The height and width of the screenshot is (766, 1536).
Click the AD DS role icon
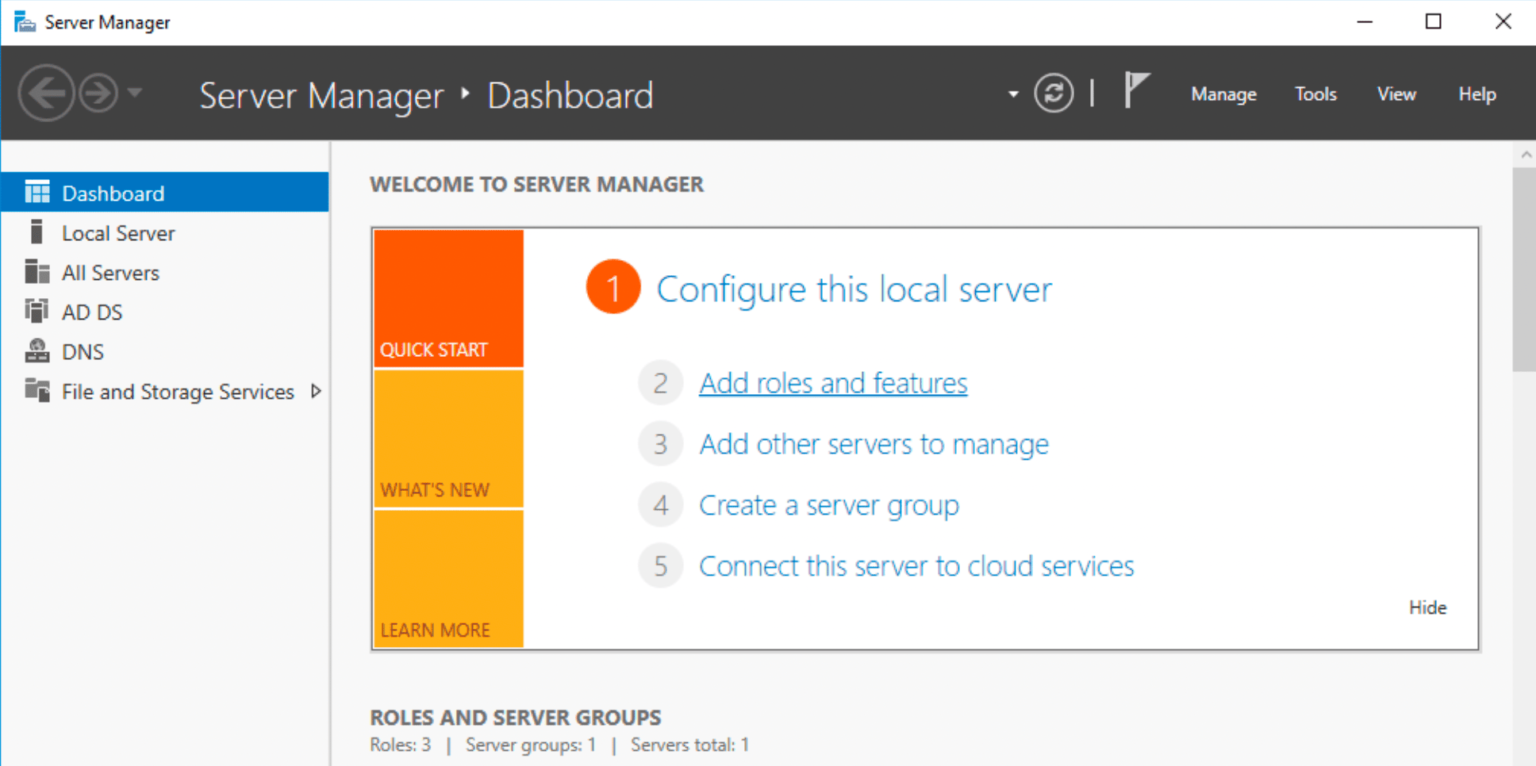37,312
